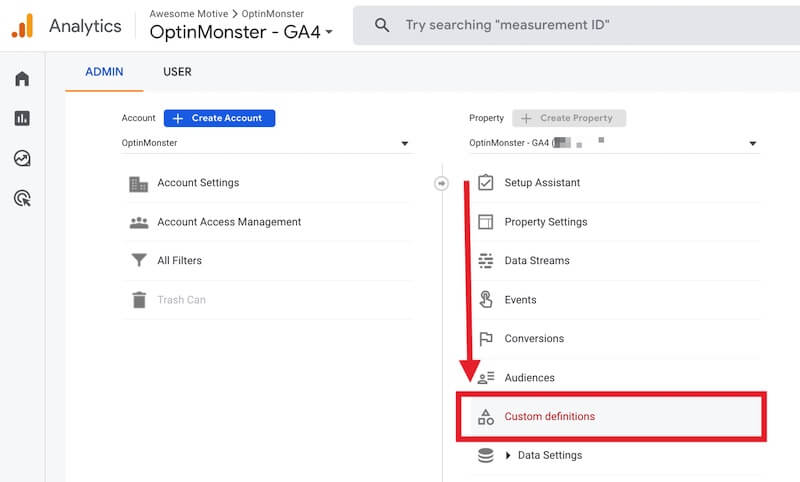Click the Google Analytics logo icon
The width and height of the screenshot is (800, 482).
(22, 26)
